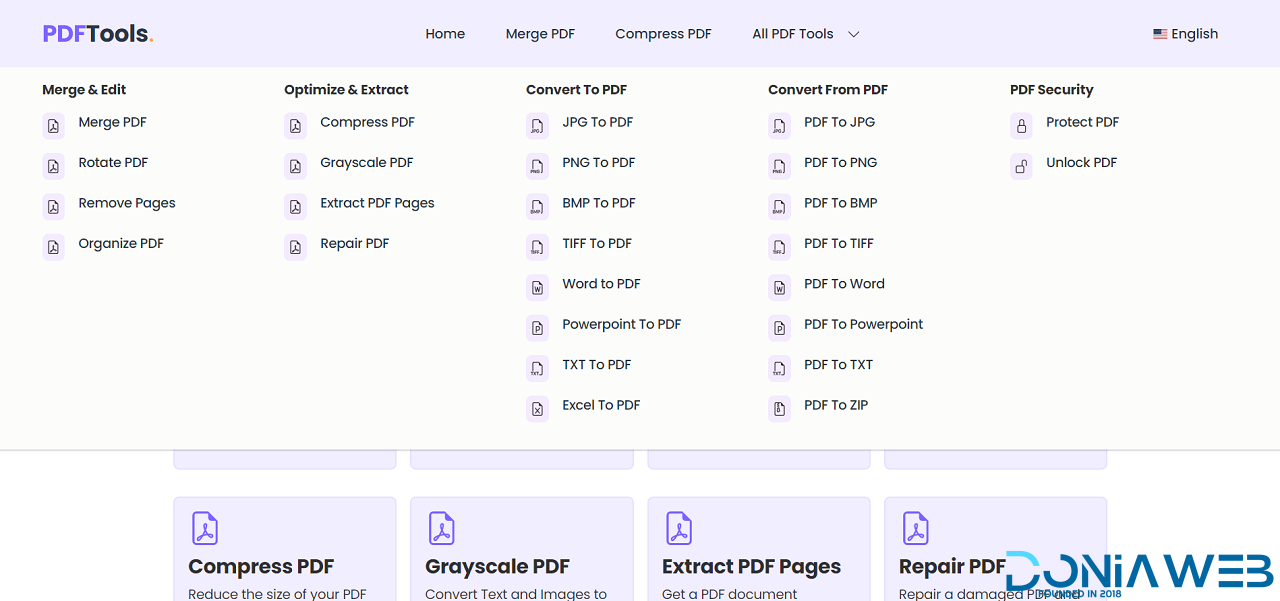Select Merge PDF in top navigation

(x=540, y=34)
